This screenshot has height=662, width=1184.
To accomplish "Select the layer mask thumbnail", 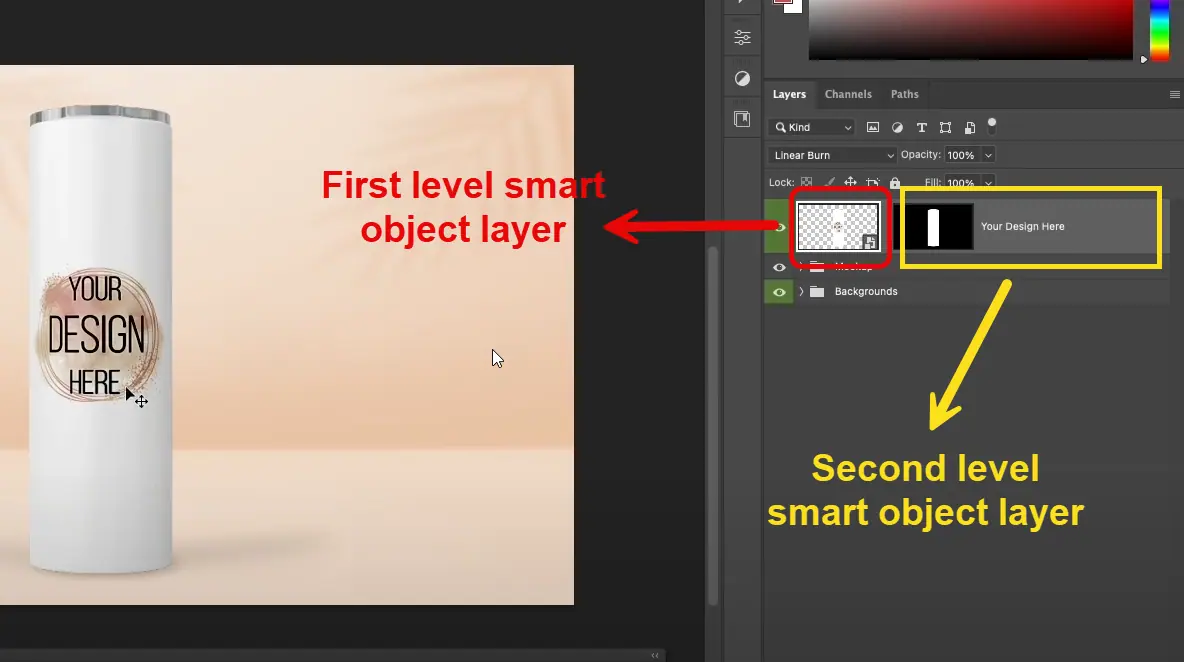I will 933,227.
